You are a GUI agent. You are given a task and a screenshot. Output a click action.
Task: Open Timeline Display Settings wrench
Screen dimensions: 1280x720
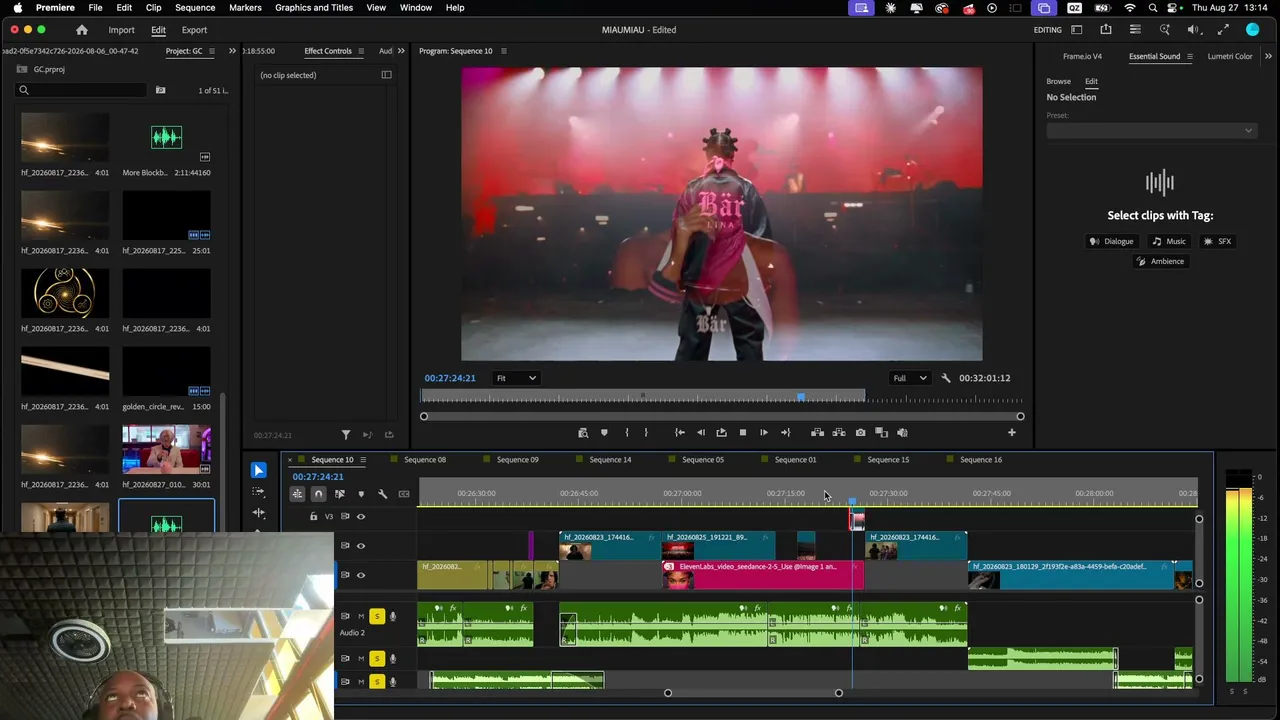click(382, 494)
